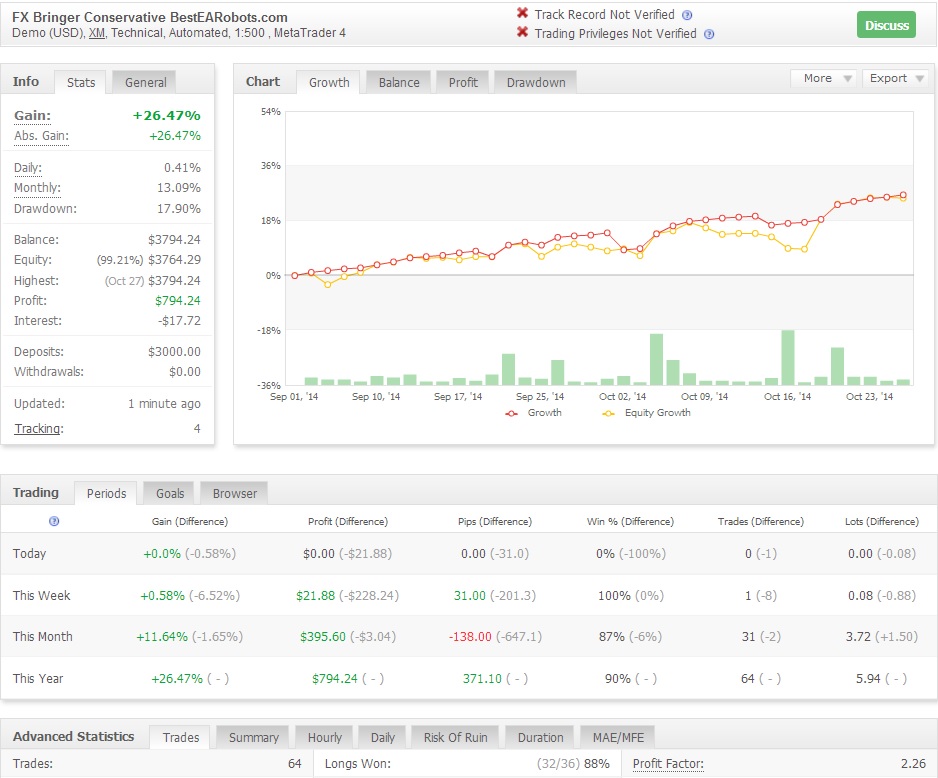Click the first Growth data point at 0%
The width and height of the screenshot is (938, 778).
point(294,276)
